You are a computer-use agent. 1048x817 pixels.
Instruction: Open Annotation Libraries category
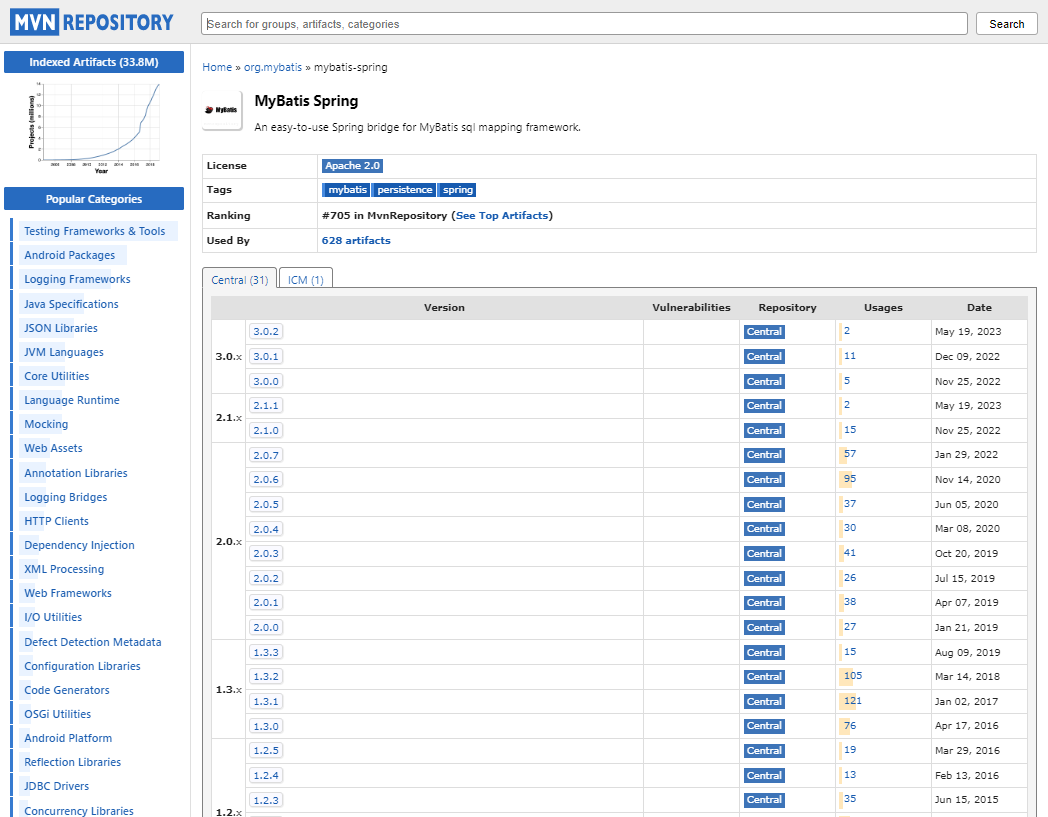click(x=76, y=473)
